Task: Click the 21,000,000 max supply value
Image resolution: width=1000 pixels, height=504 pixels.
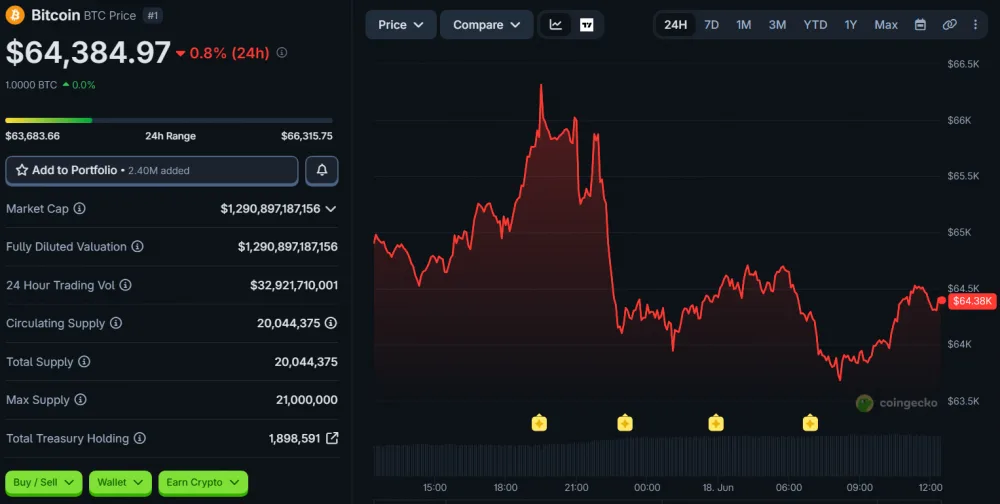Action: click(307, 400)
